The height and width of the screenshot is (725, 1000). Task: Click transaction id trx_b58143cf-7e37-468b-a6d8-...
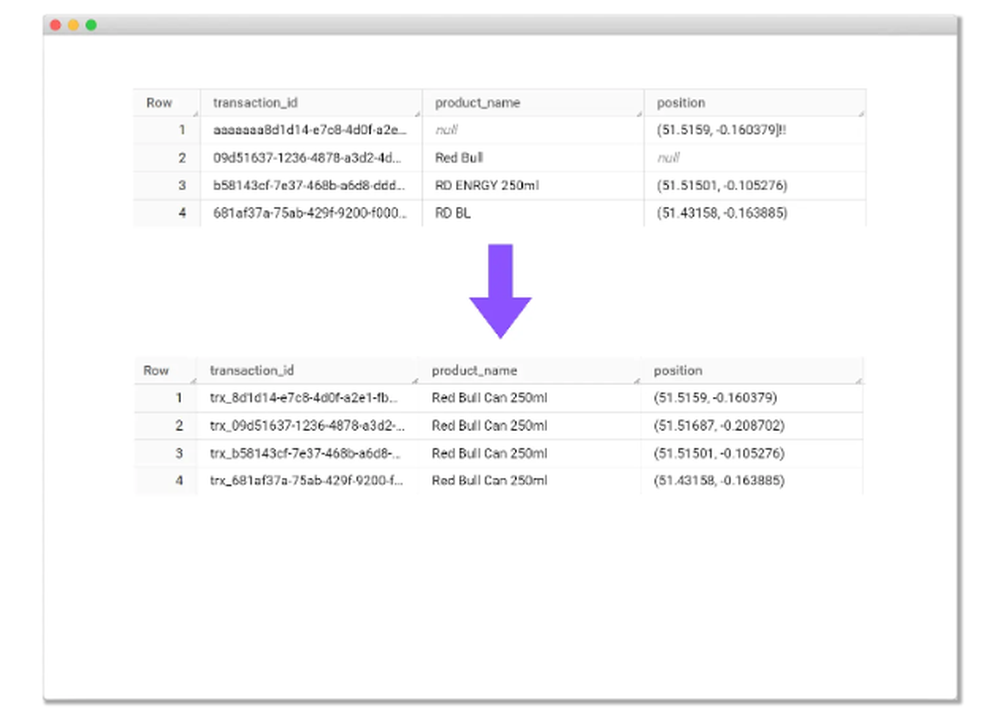coord(305,453)
